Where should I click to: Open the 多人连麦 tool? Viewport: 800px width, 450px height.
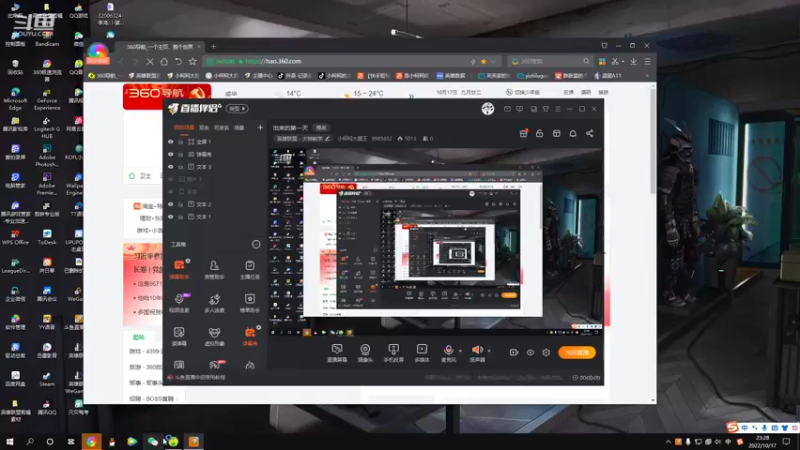[x=214, y=303]
